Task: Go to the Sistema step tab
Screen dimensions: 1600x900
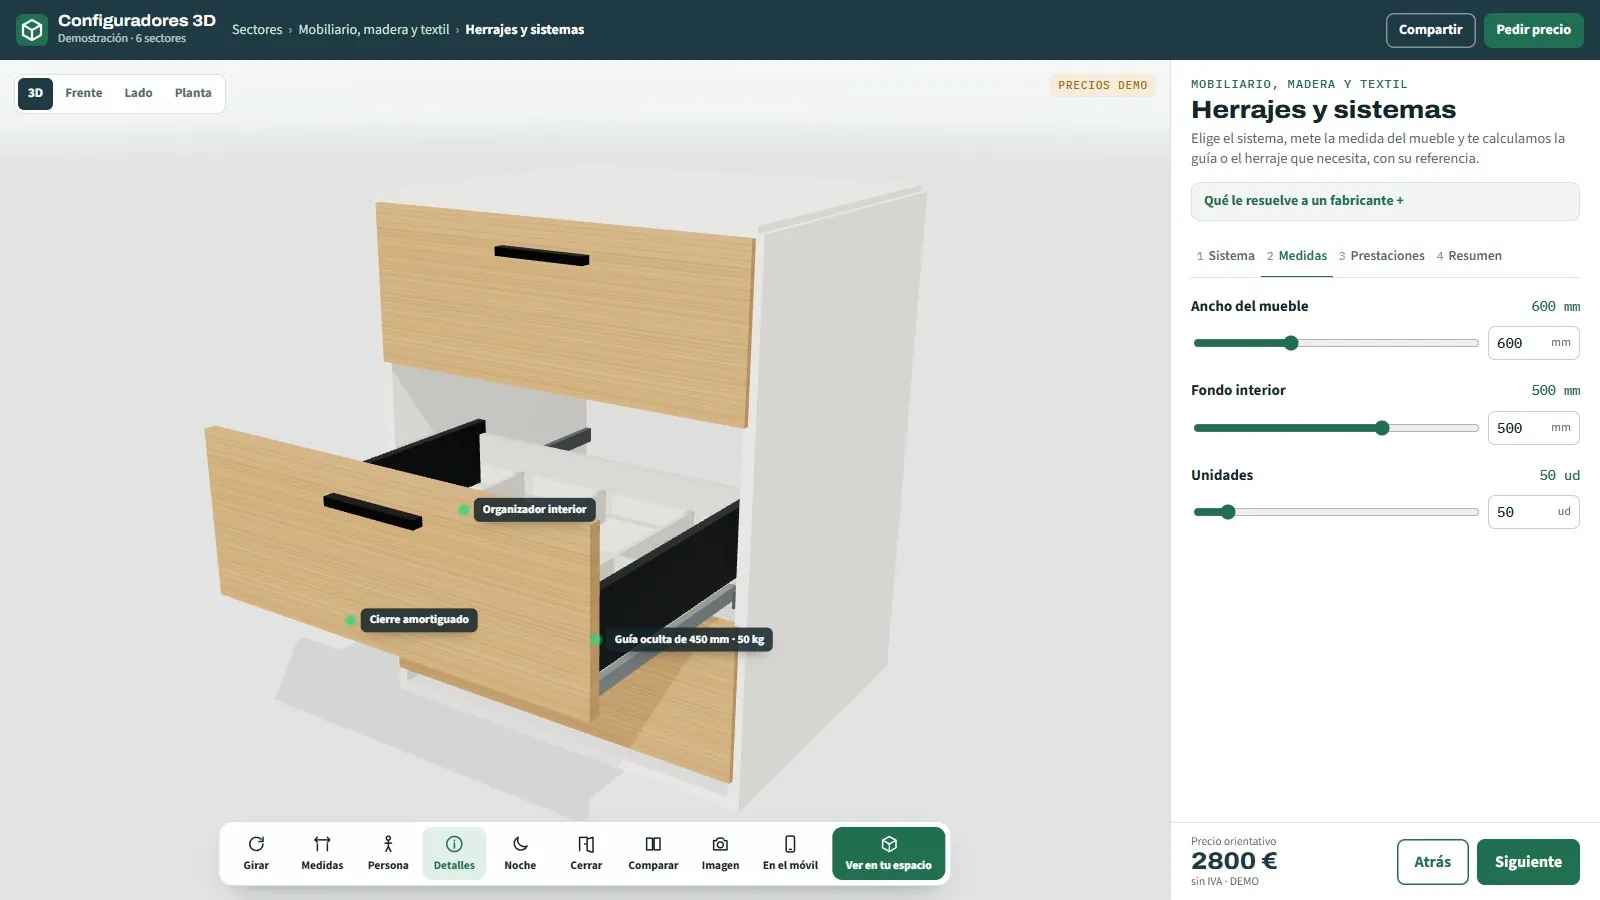Action: click(1225, 256)
